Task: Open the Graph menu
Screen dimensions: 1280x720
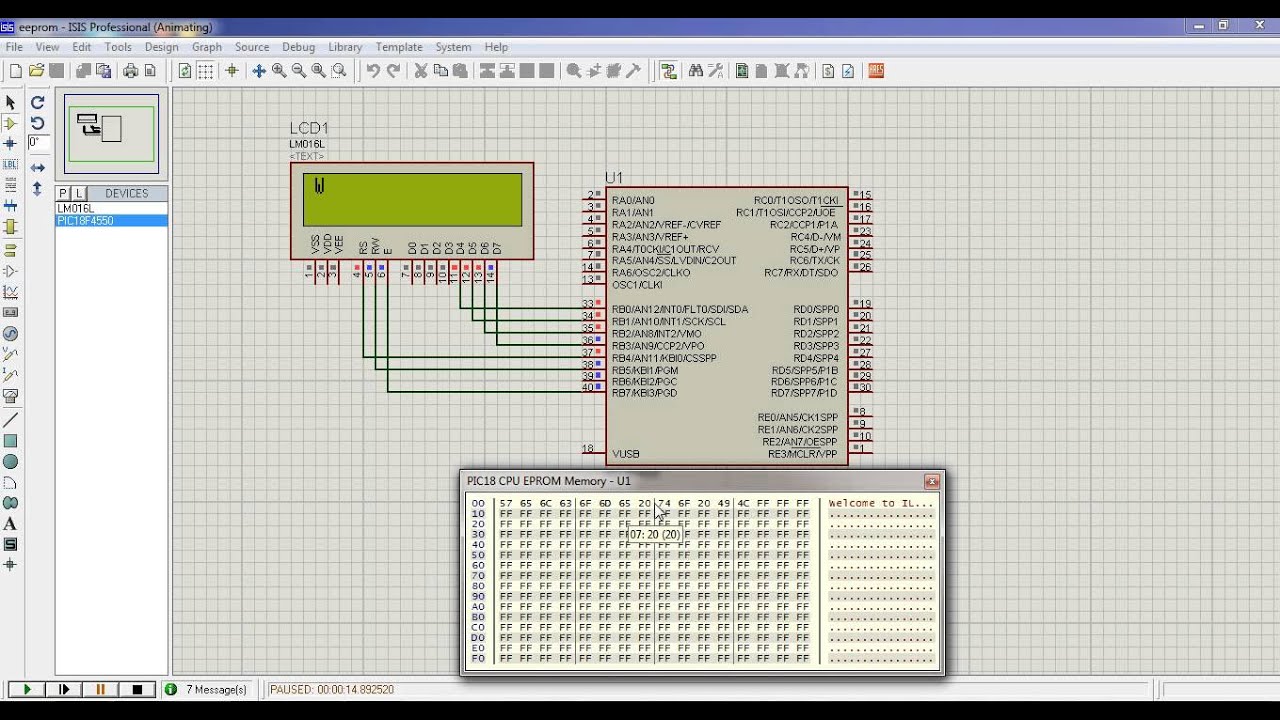Action: click(207, 47)
